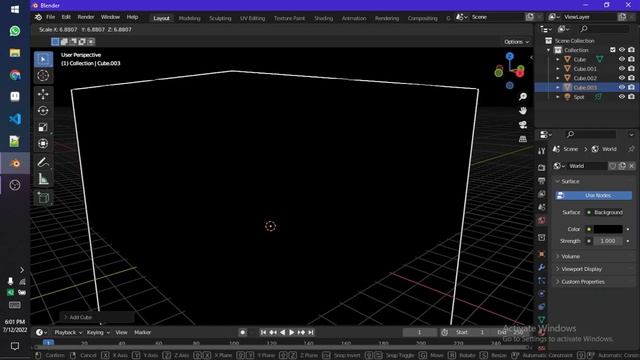
Task: Collapse the Collection tree item
Action: tap(549, 50)
